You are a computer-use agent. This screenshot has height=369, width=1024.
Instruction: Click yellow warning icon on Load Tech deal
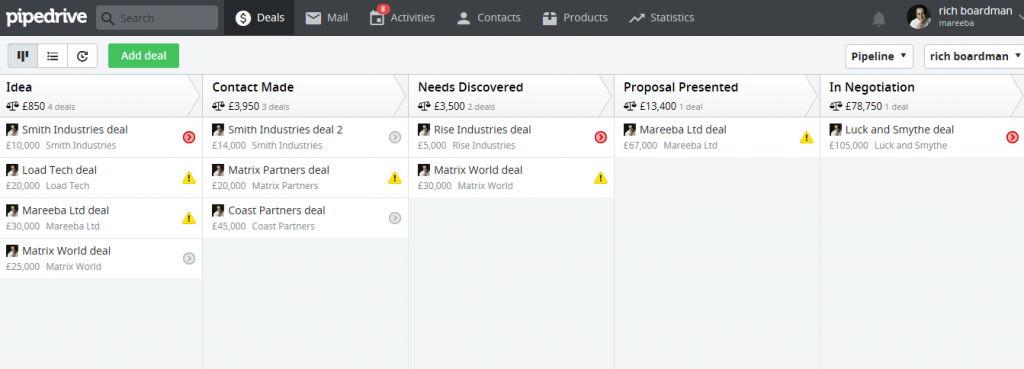(189, 178)
